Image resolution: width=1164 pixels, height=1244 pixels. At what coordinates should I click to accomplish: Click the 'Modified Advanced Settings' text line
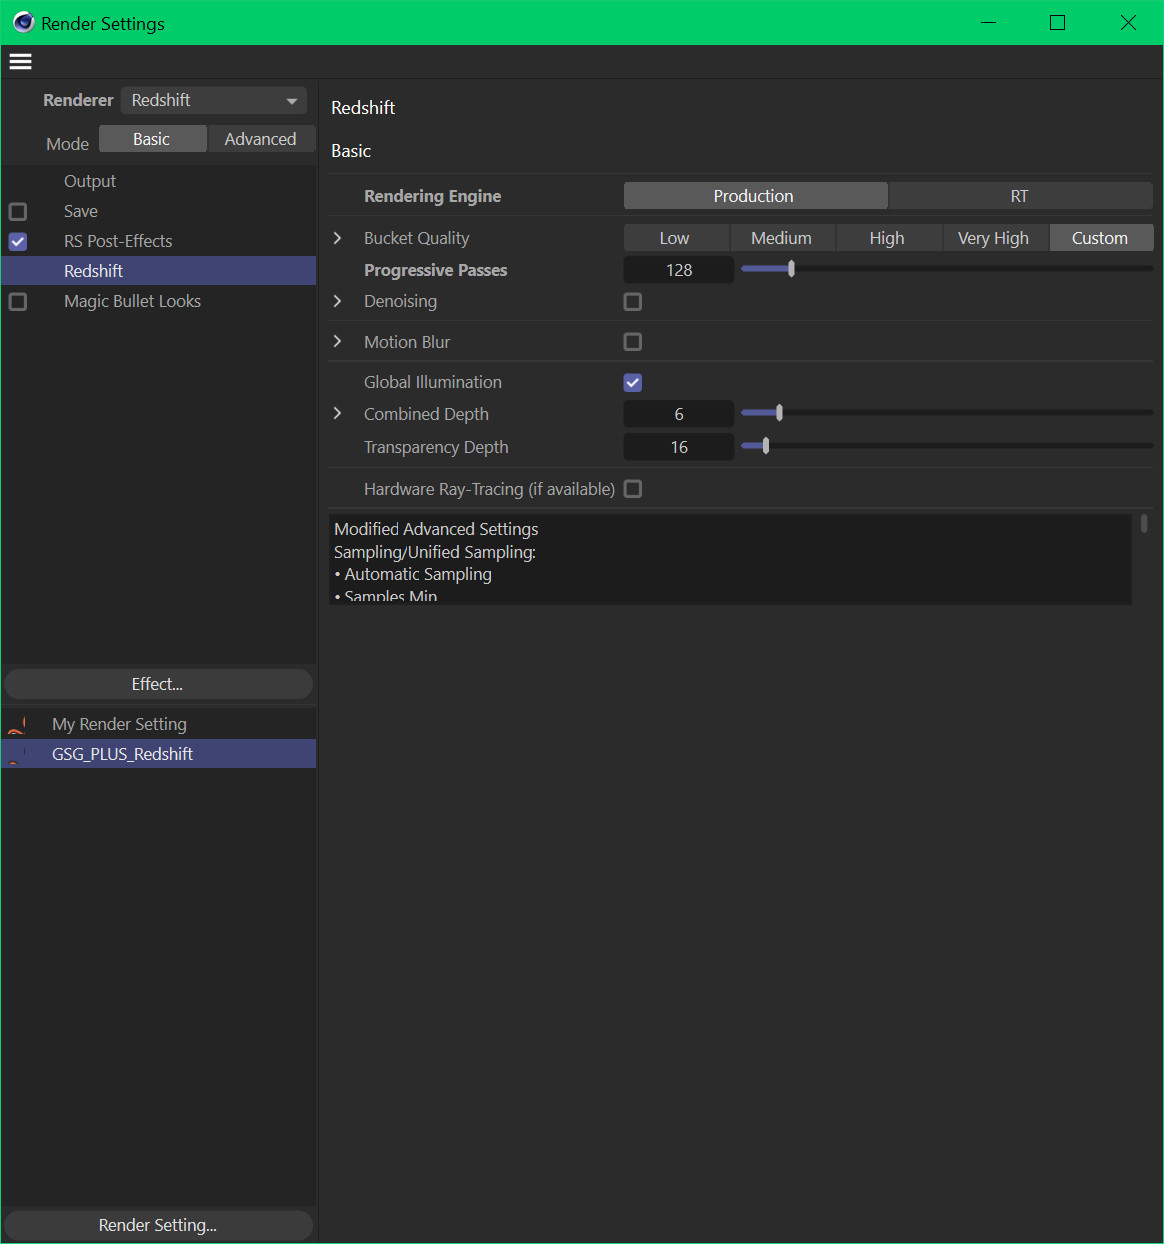click(436, 529)
